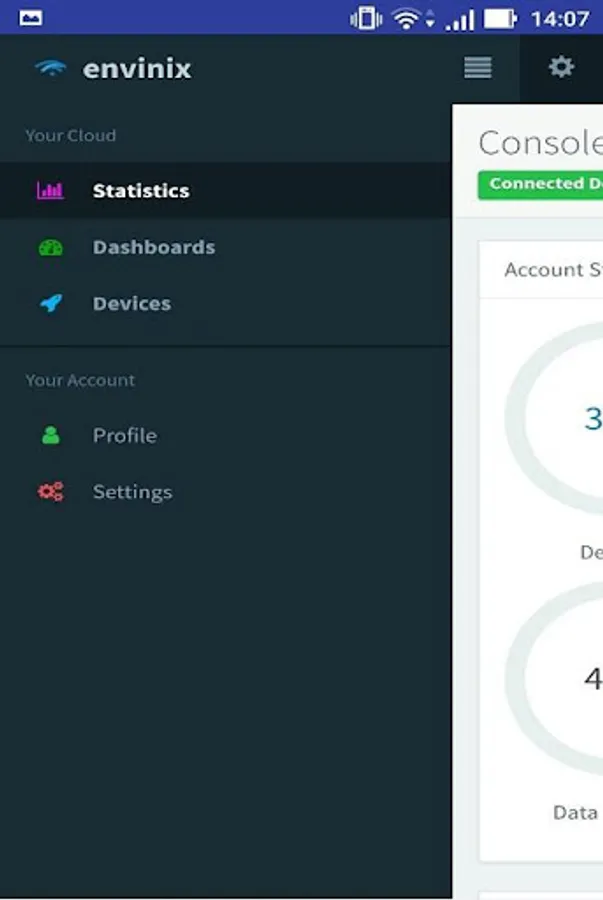Open the top gear settings icon

coord(562,68)
